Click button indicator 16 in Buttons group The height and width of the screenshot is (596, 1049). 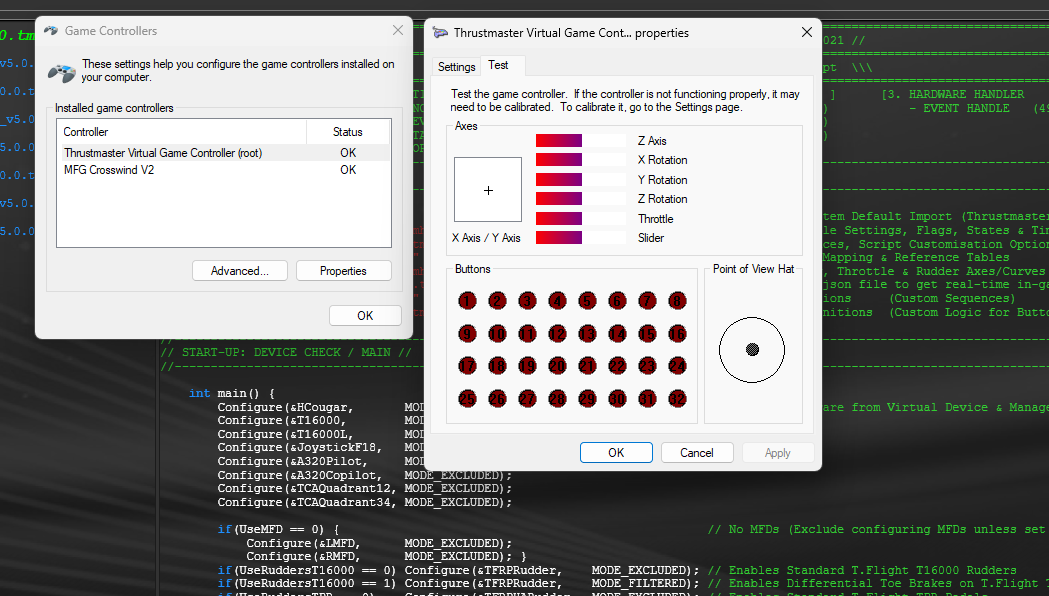[x=677, y=334]
